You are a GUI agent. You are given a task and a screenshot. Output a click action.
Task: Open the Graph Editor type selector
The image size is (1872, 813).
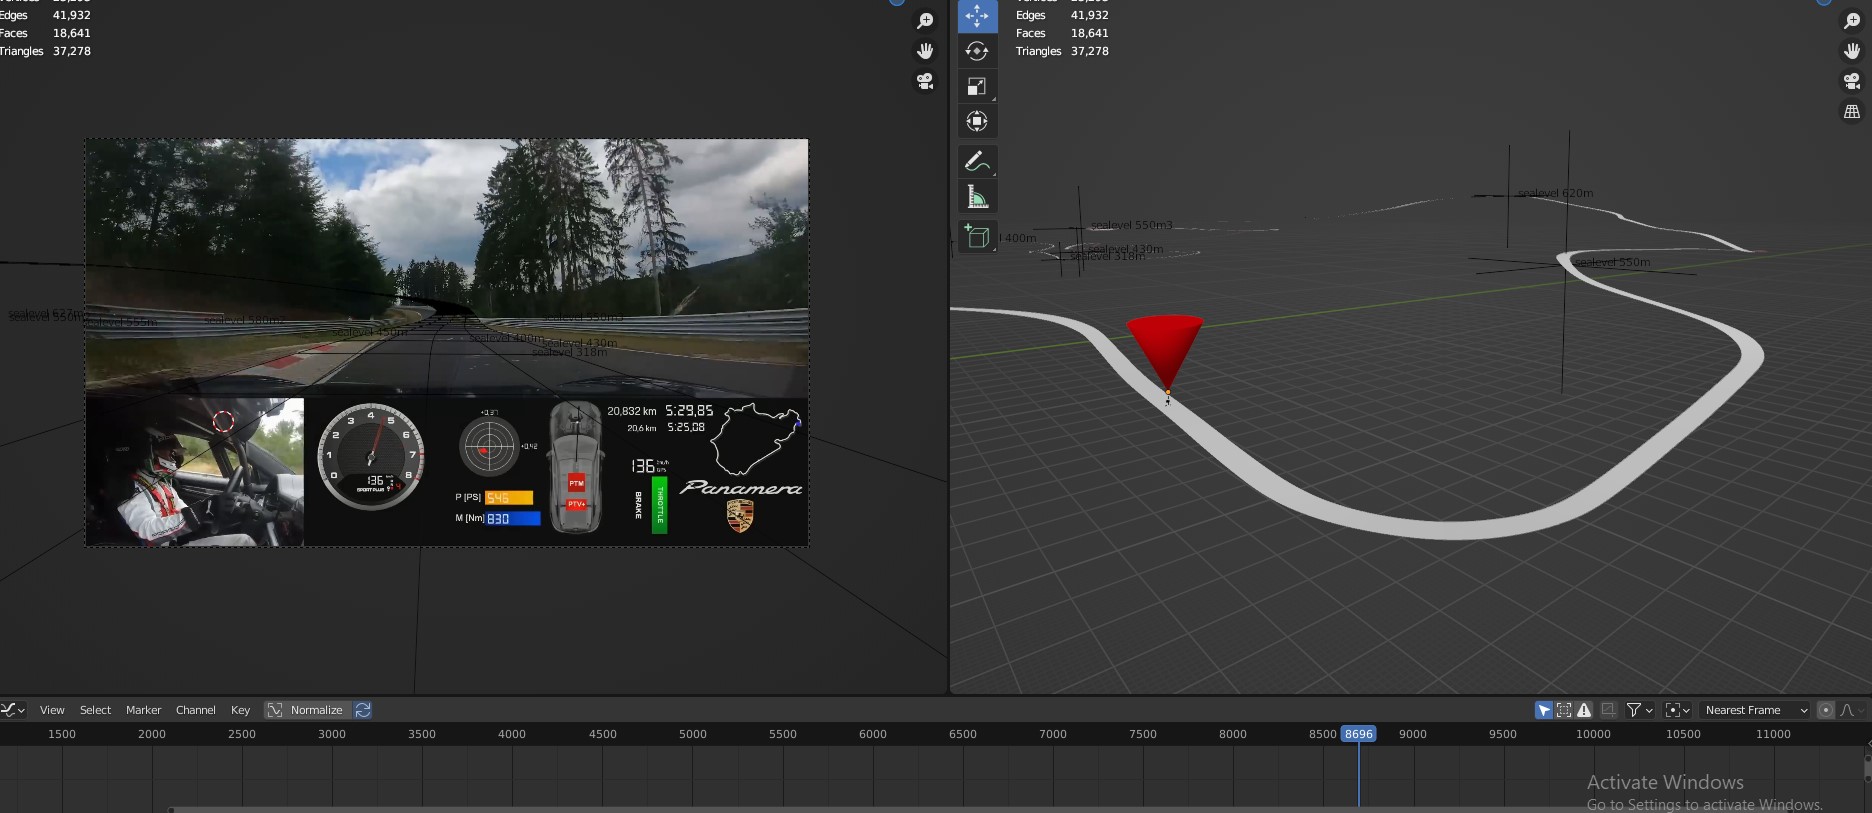point(13,710)
